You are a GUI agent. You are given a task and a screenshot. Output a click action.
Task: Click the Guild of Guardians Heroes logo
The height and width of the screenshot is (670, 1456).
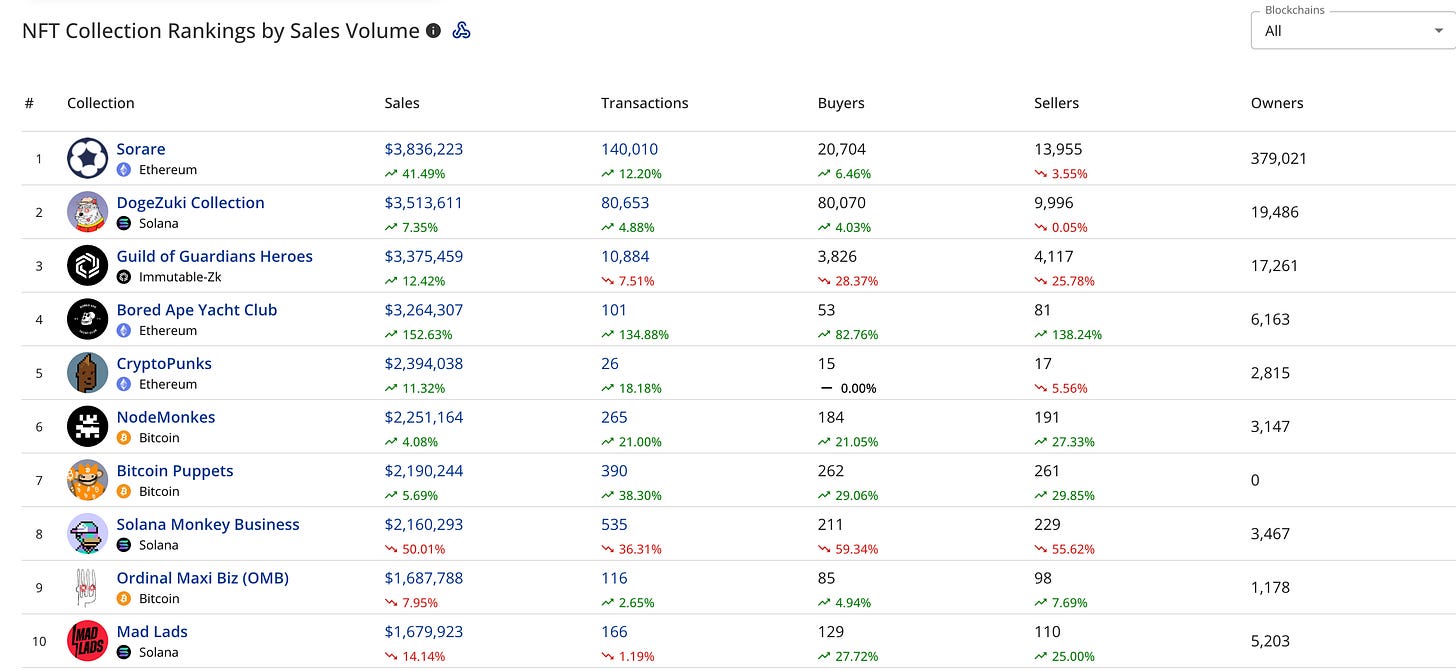(87, 265)
